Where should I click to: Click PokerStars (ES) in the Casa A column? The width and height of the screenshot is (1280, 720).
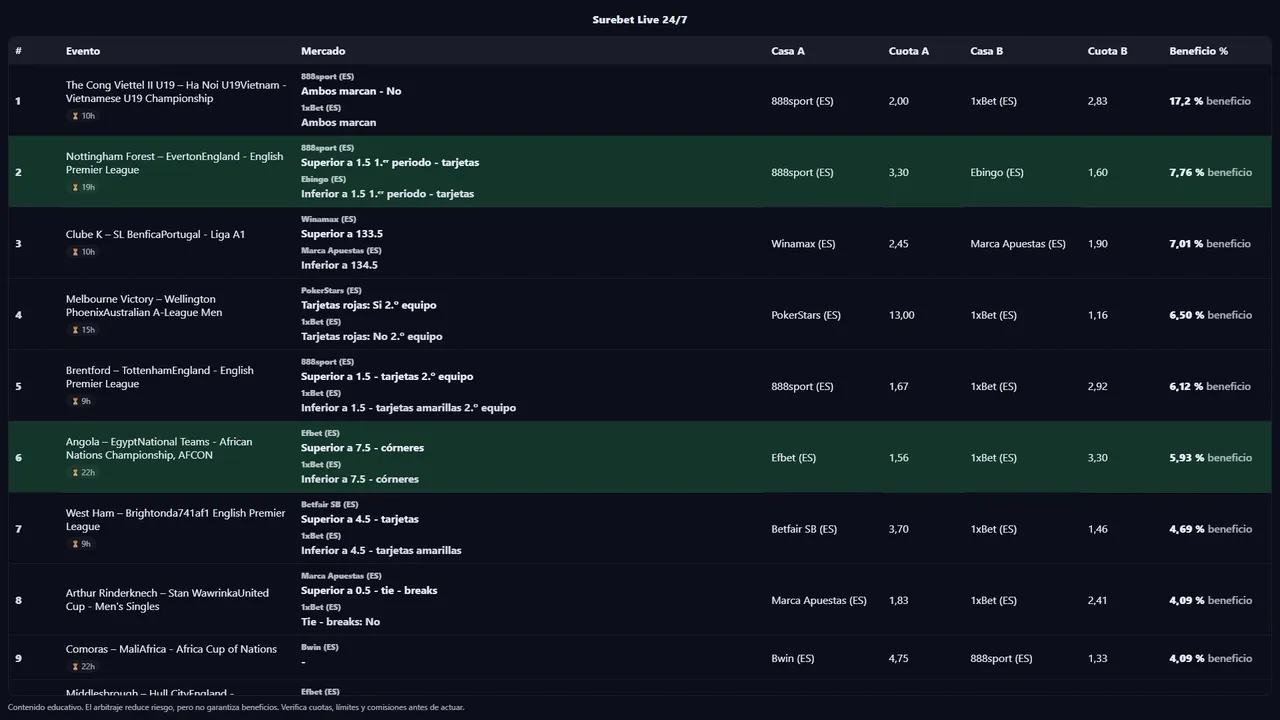coord(805,315)
